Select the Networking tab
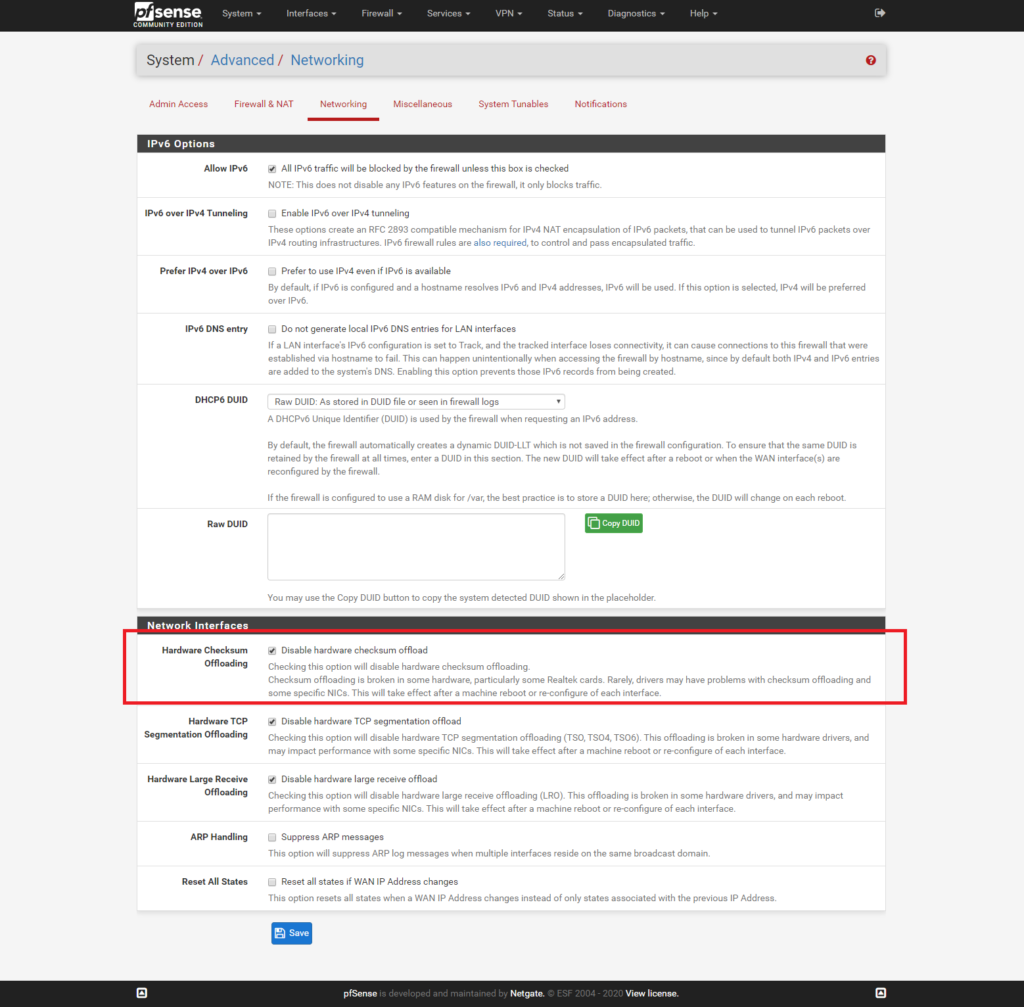This screenshot has height=1007, width=1024. (344, 104)
